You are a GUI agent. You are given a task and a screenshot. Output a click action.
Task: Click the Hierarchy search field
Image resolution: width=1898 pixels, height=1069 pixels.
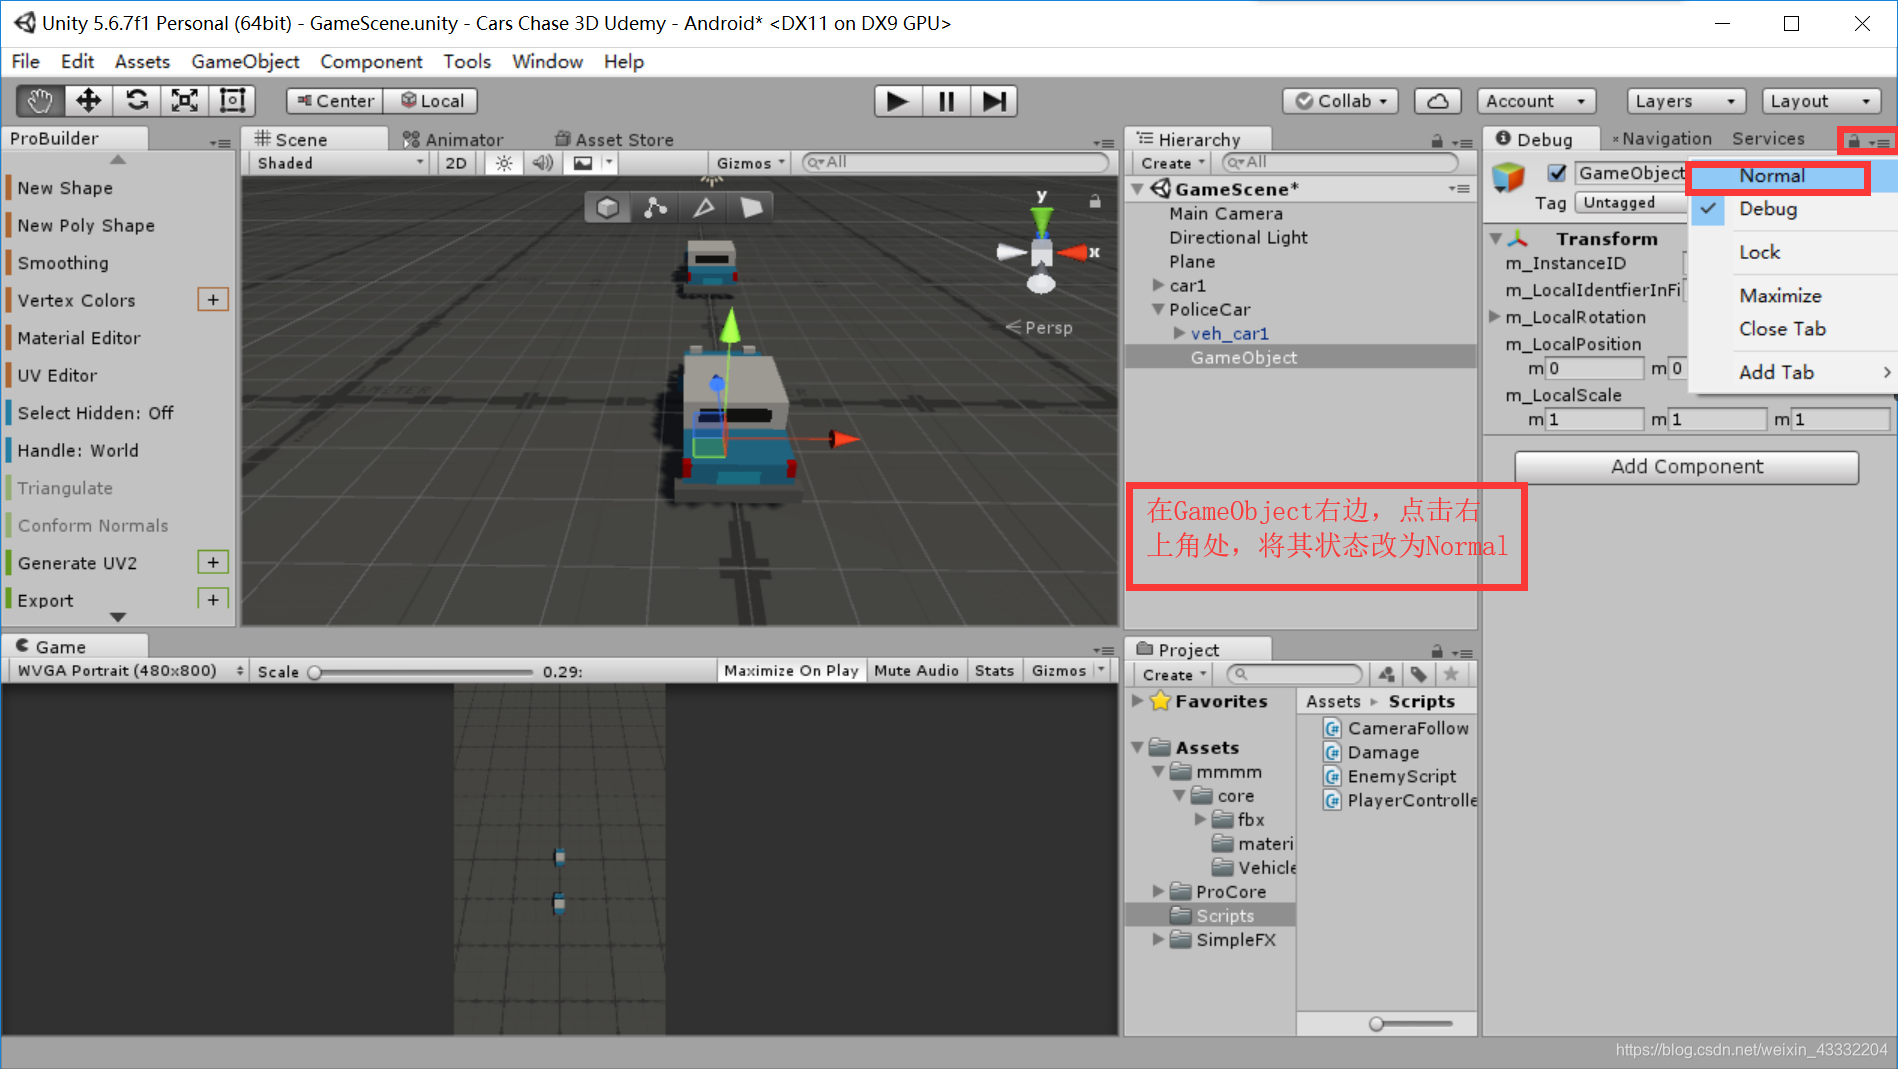(x=1340, y=162)
